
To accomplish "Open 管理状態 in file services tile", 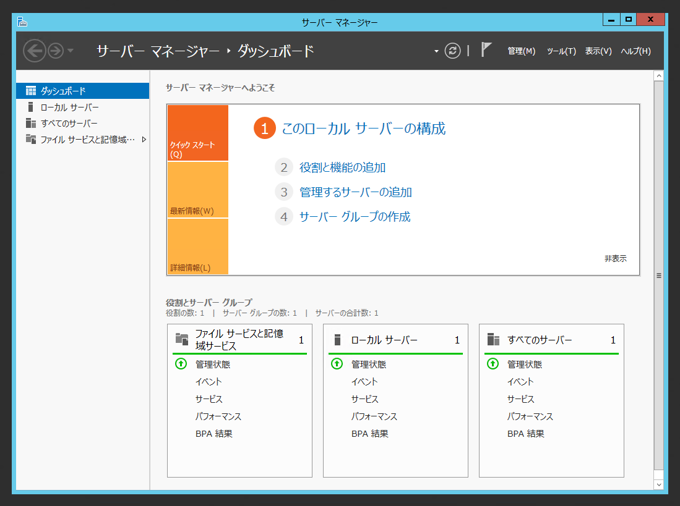I will 213,364.
